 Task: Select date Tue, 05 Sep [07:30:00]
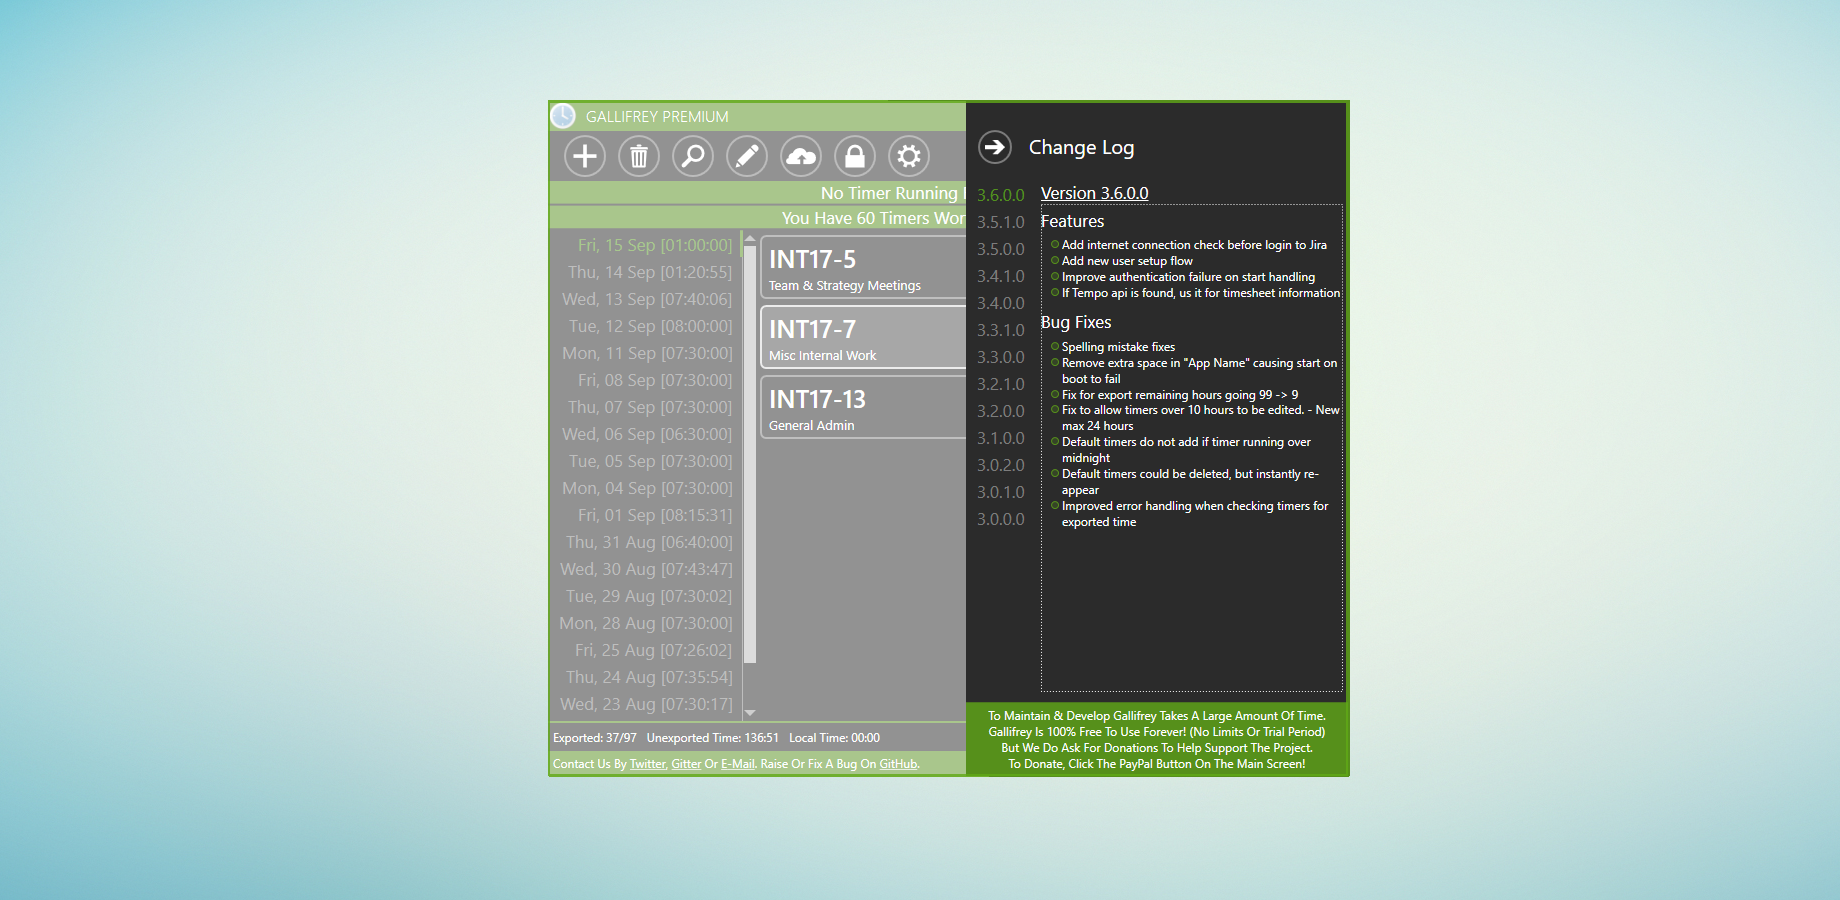point(650,461)
